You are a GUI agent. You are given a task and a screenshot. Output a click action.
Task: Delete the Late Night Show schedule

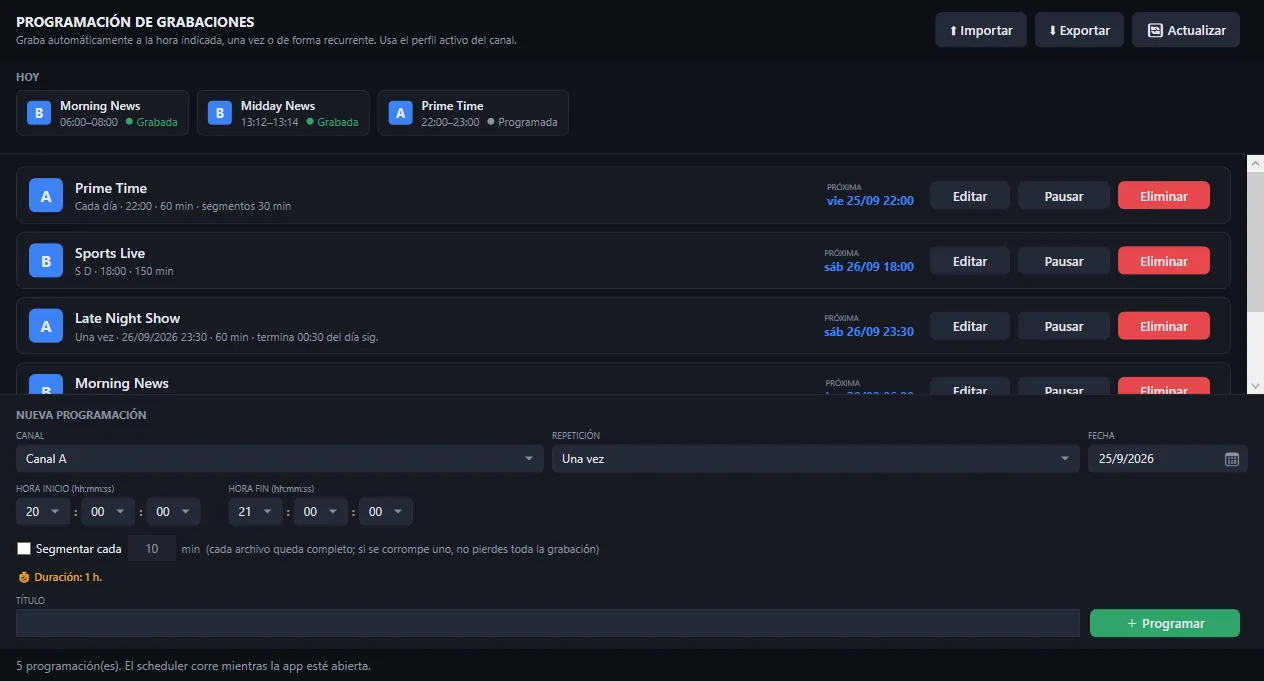[1164, 326]
